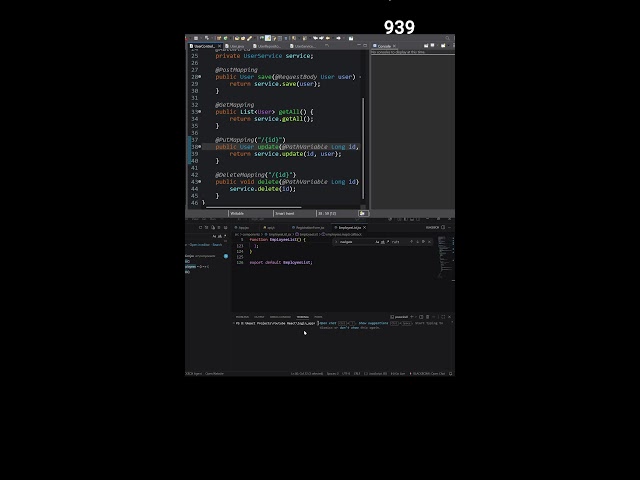Image resolution: width=640 pixels, height=480 pixels.
Task: Minimize the Eclipse editor area
Action: click(x=359, y=45)
